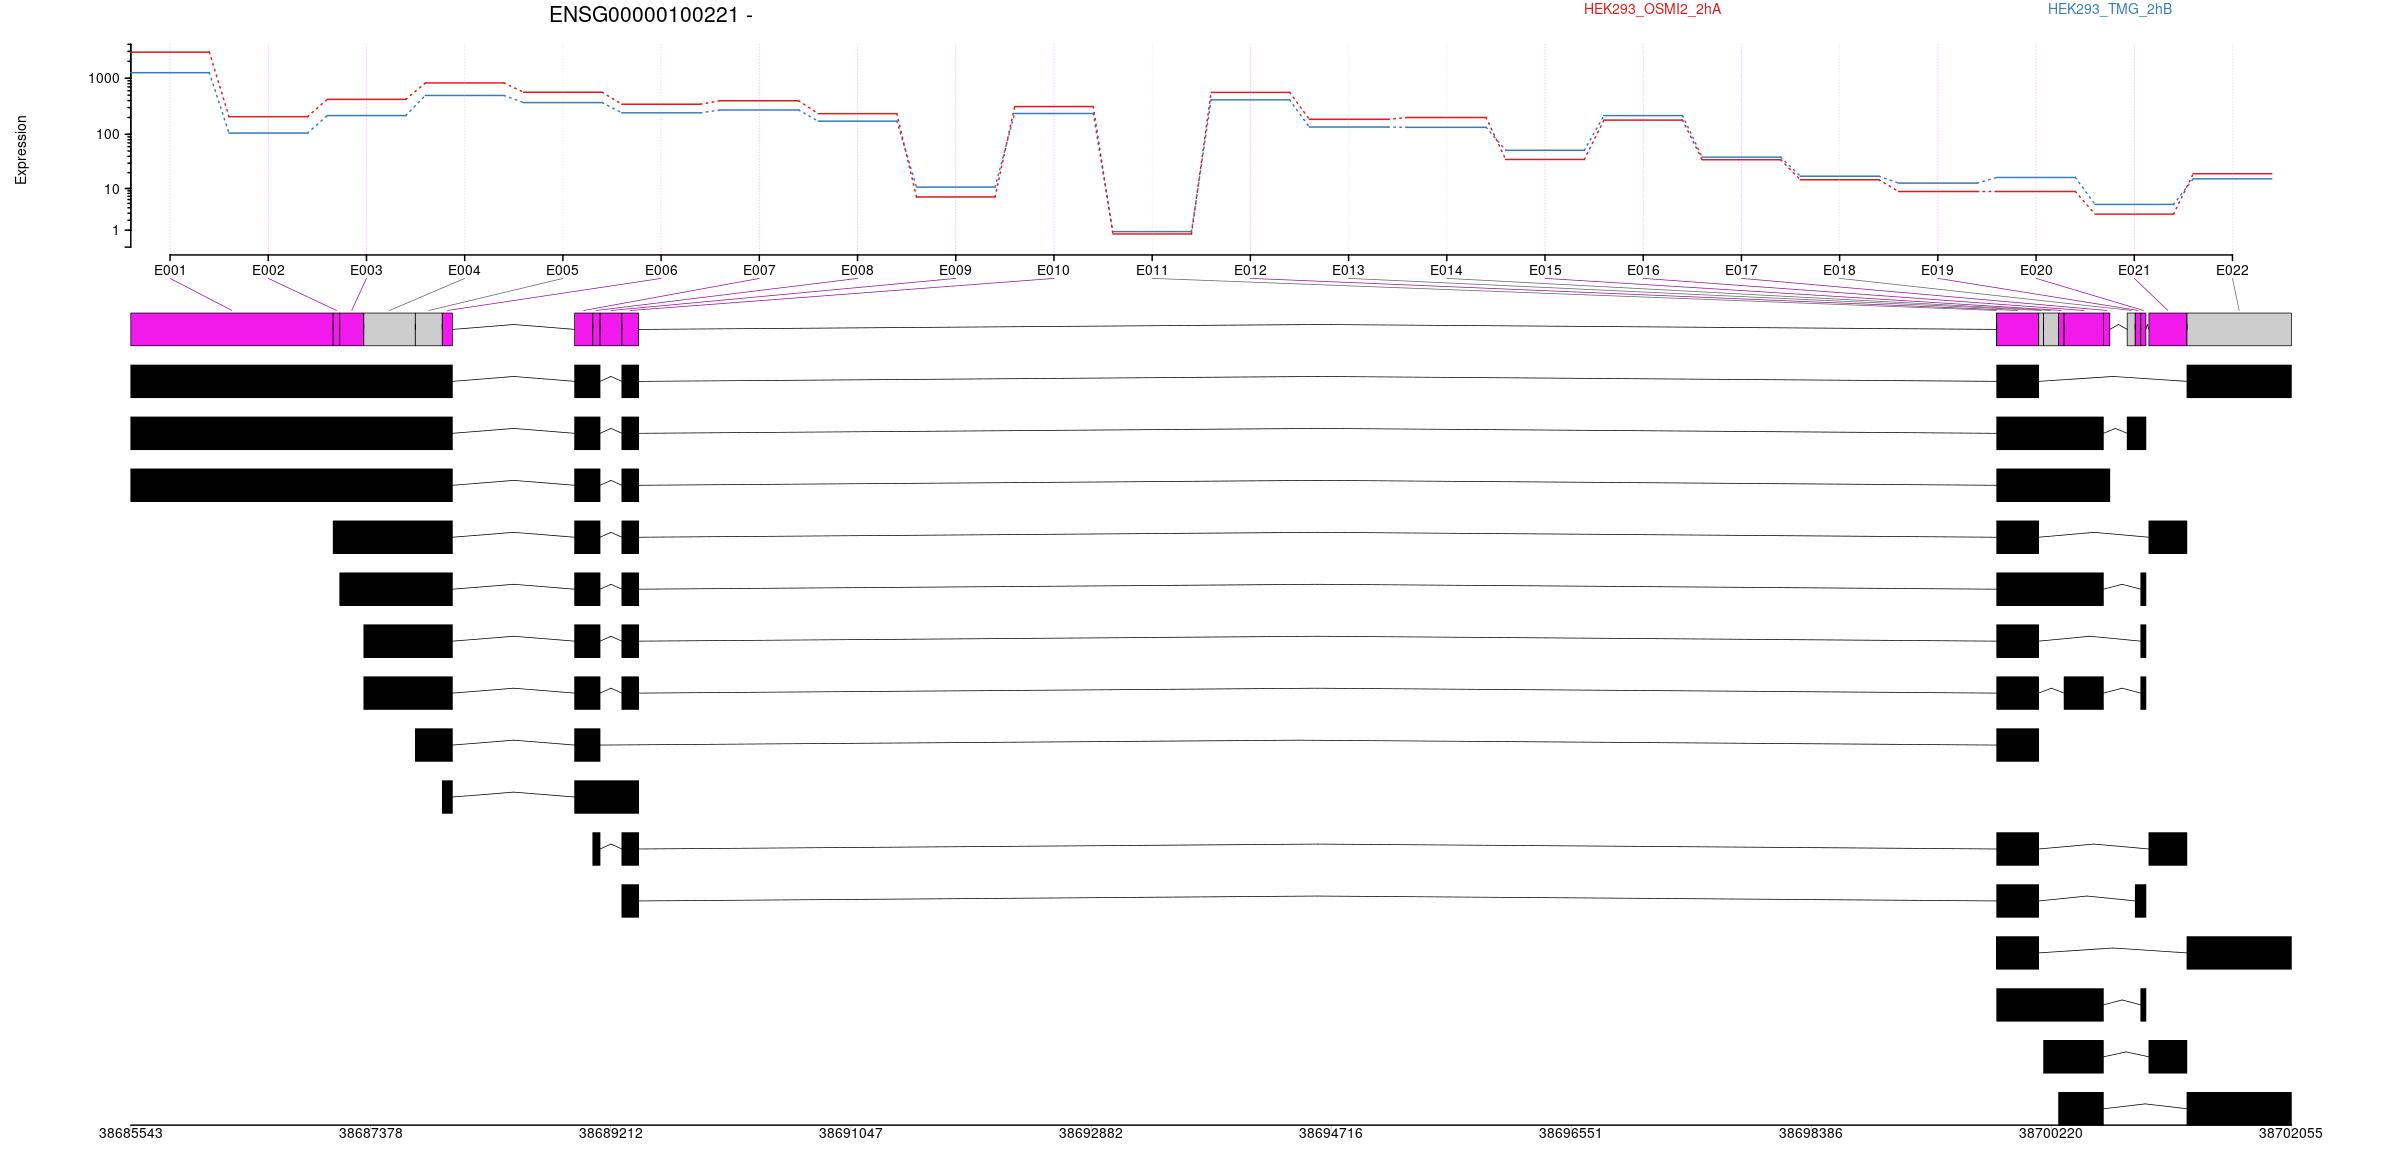
Task: Click y-axis tick value 1
Action: (x=115, y=231)
